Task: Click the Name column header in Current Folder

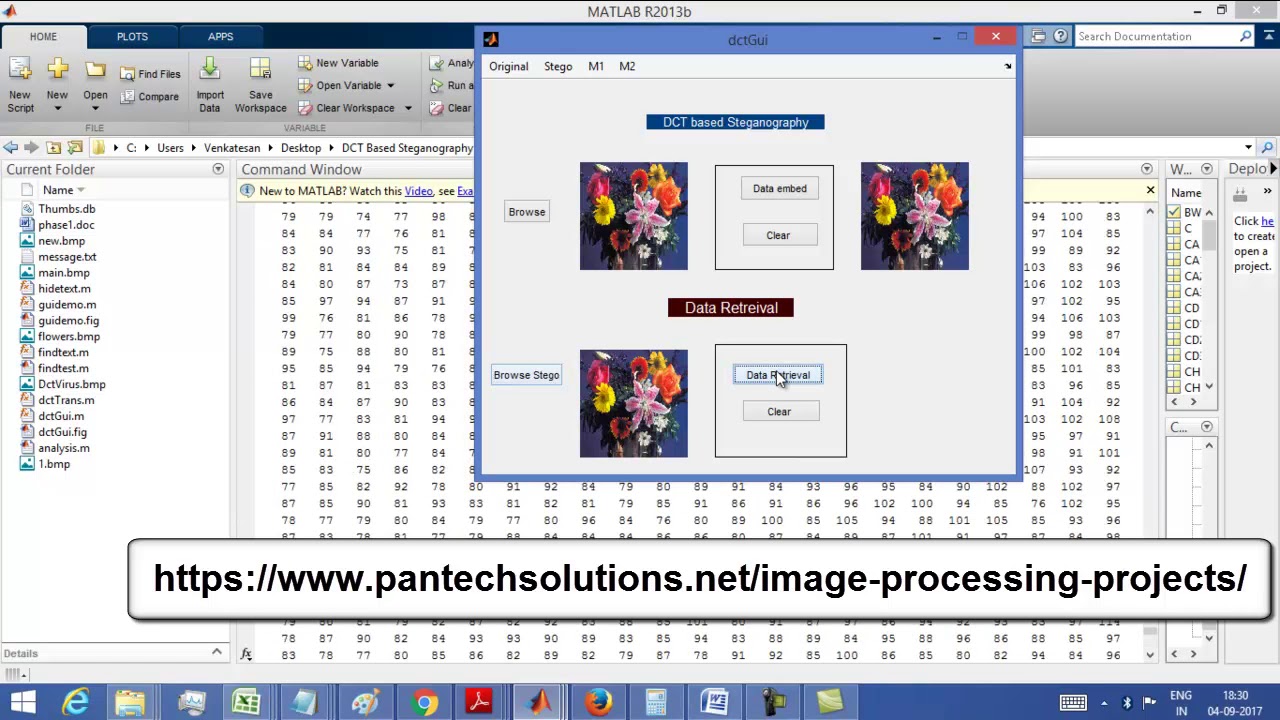Action: [57, 190]
